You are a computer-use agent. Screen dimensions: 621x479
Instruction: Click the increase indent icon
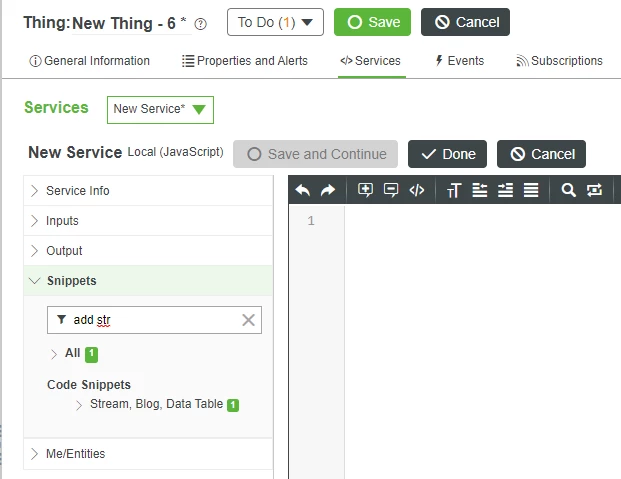[505, 190]
